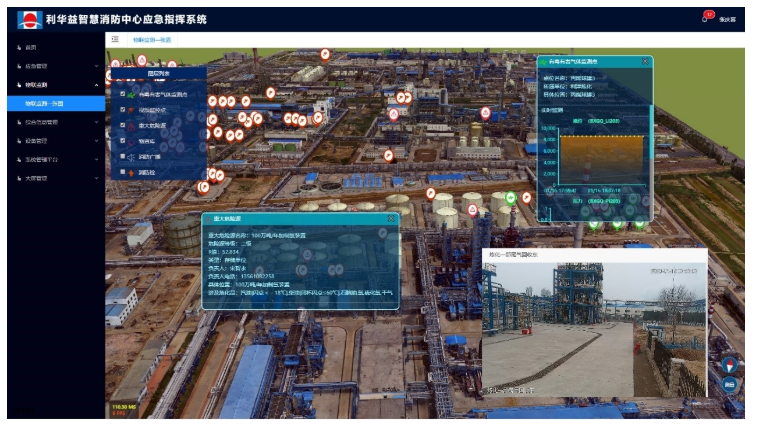Click the orange camera icon for 视频监控点

131,110
